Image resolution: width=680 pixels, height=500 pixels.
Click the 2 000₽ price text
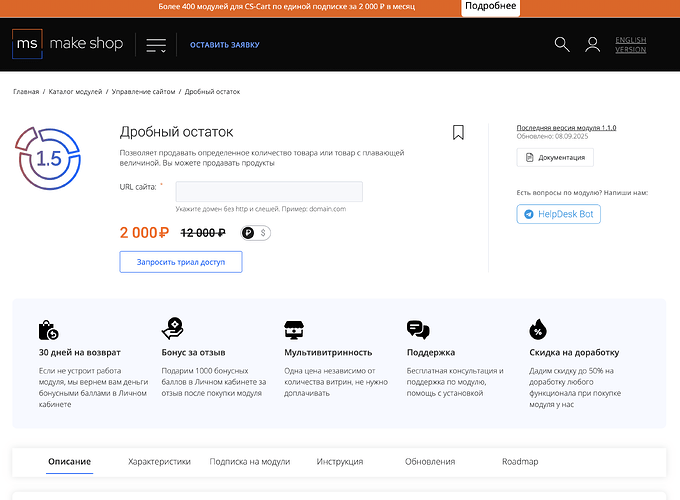pos(144,233)
